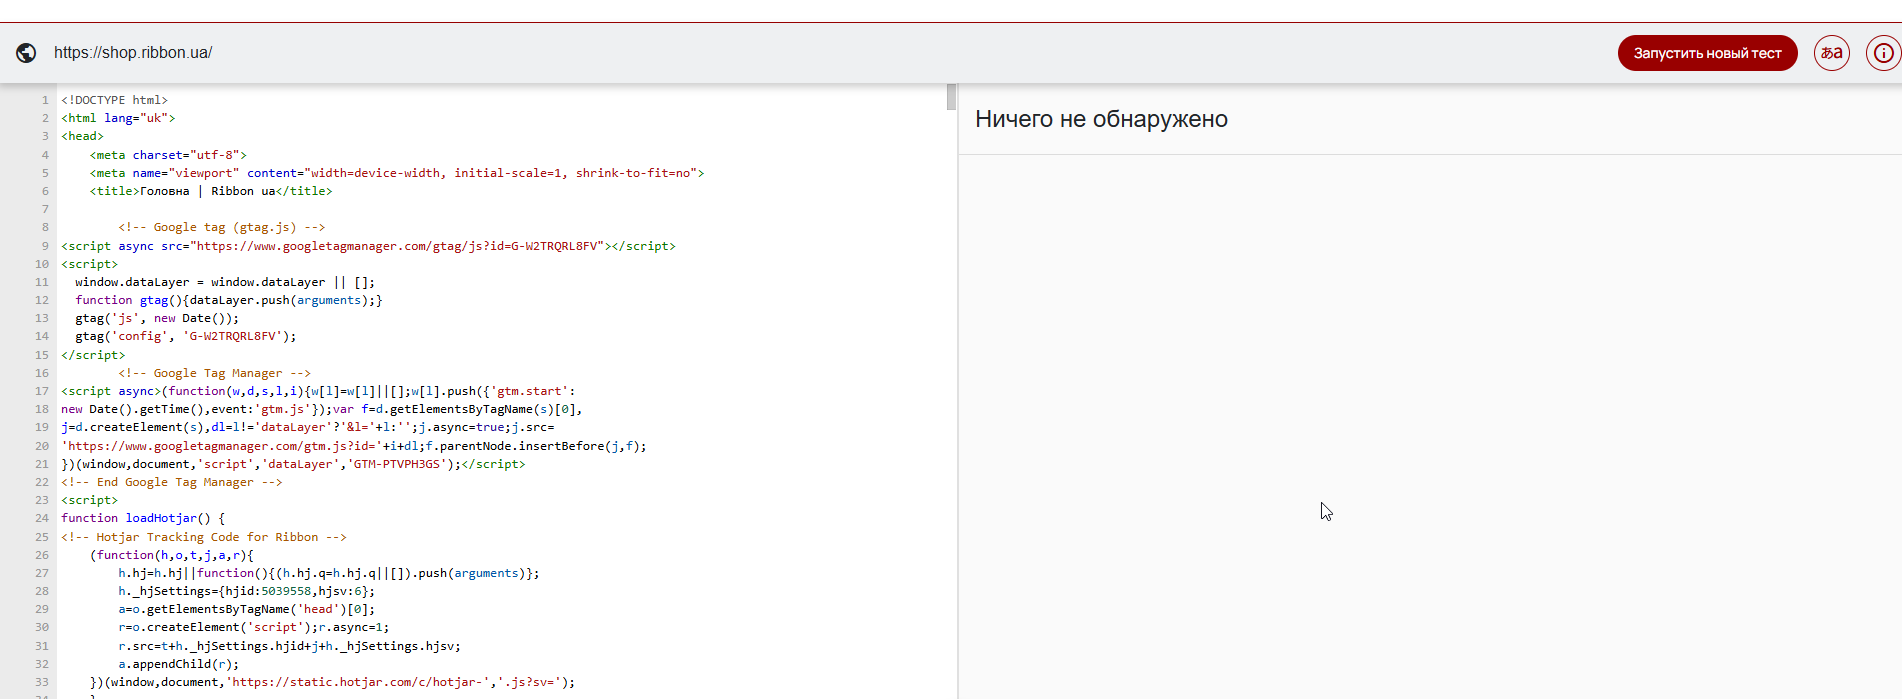The height and width of the screenshot is (699, 1902).
Task: Click the <head> tag line
Action: (x=82, y=136)
